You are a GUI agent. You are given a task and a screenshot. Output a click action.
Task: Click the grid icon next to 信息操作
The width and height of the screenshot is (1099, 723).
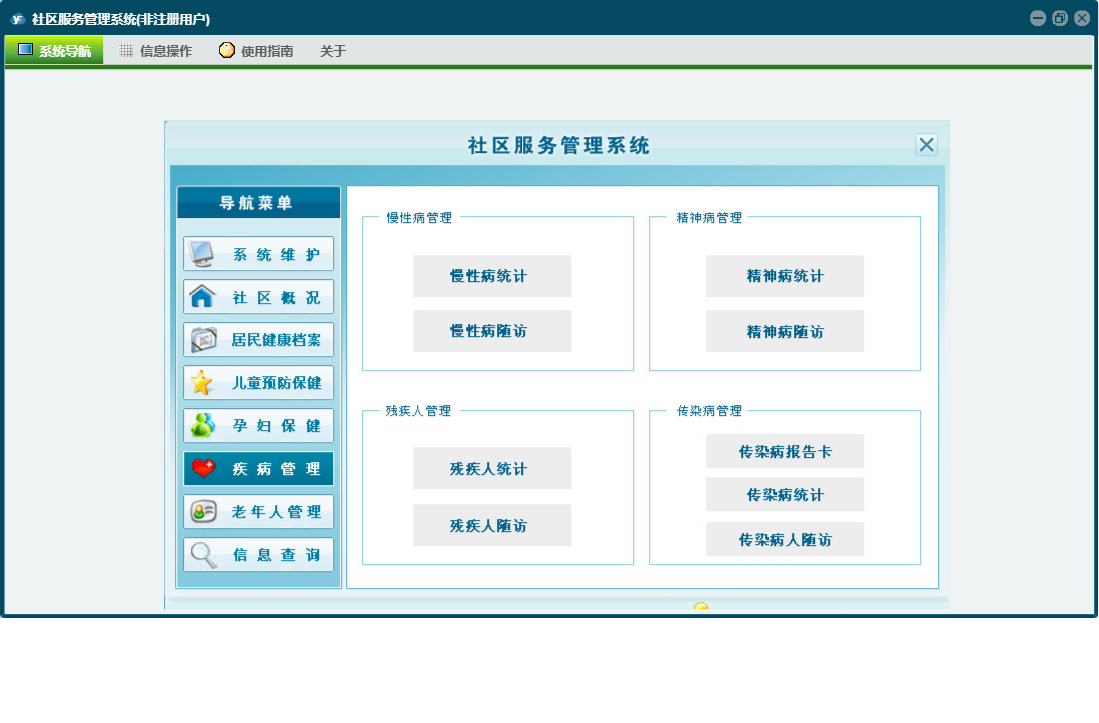pos(126,50)
